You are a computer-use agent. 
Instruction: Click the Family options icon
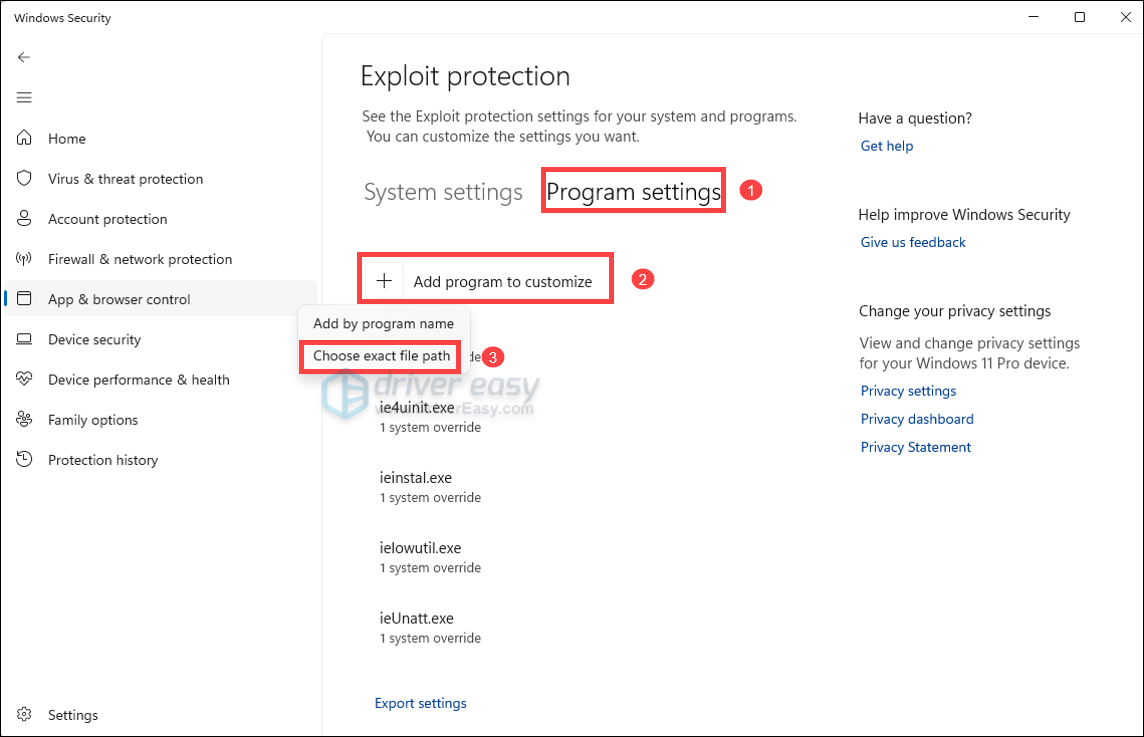[26, 420]
